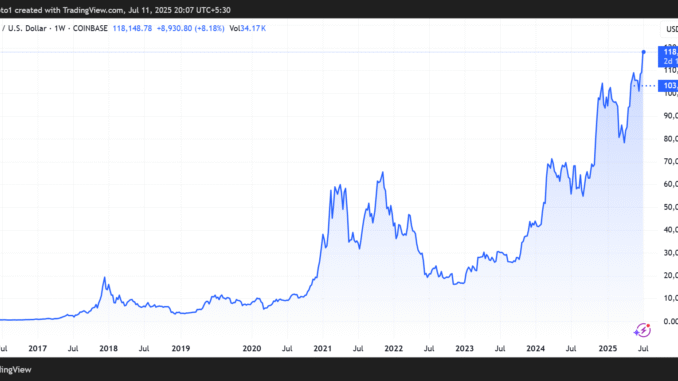Screen dimensions: 678x381
Task: Click the 2018 label on the time axis
Action: (x=109, y=349)
